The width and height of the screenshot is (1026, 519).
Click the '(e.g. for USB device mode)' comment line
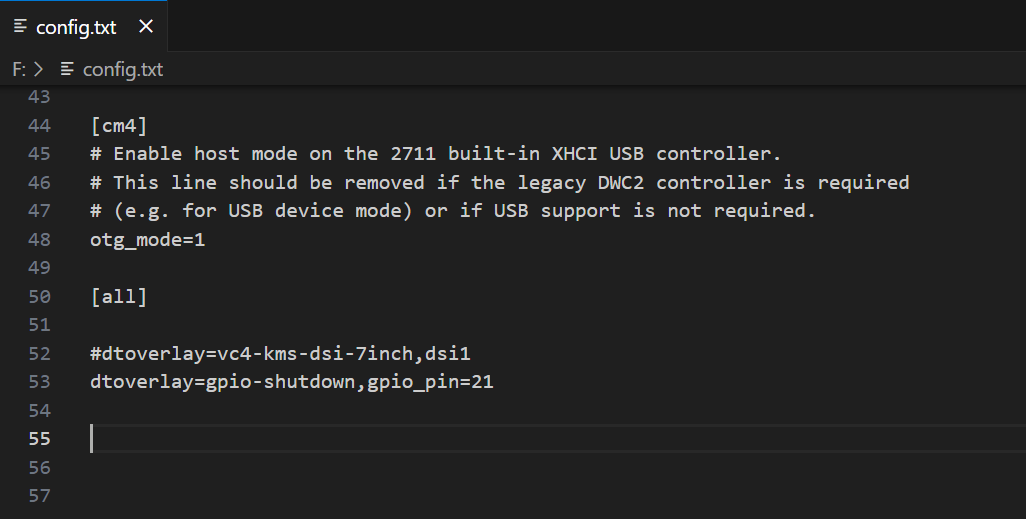click(452, 211)
